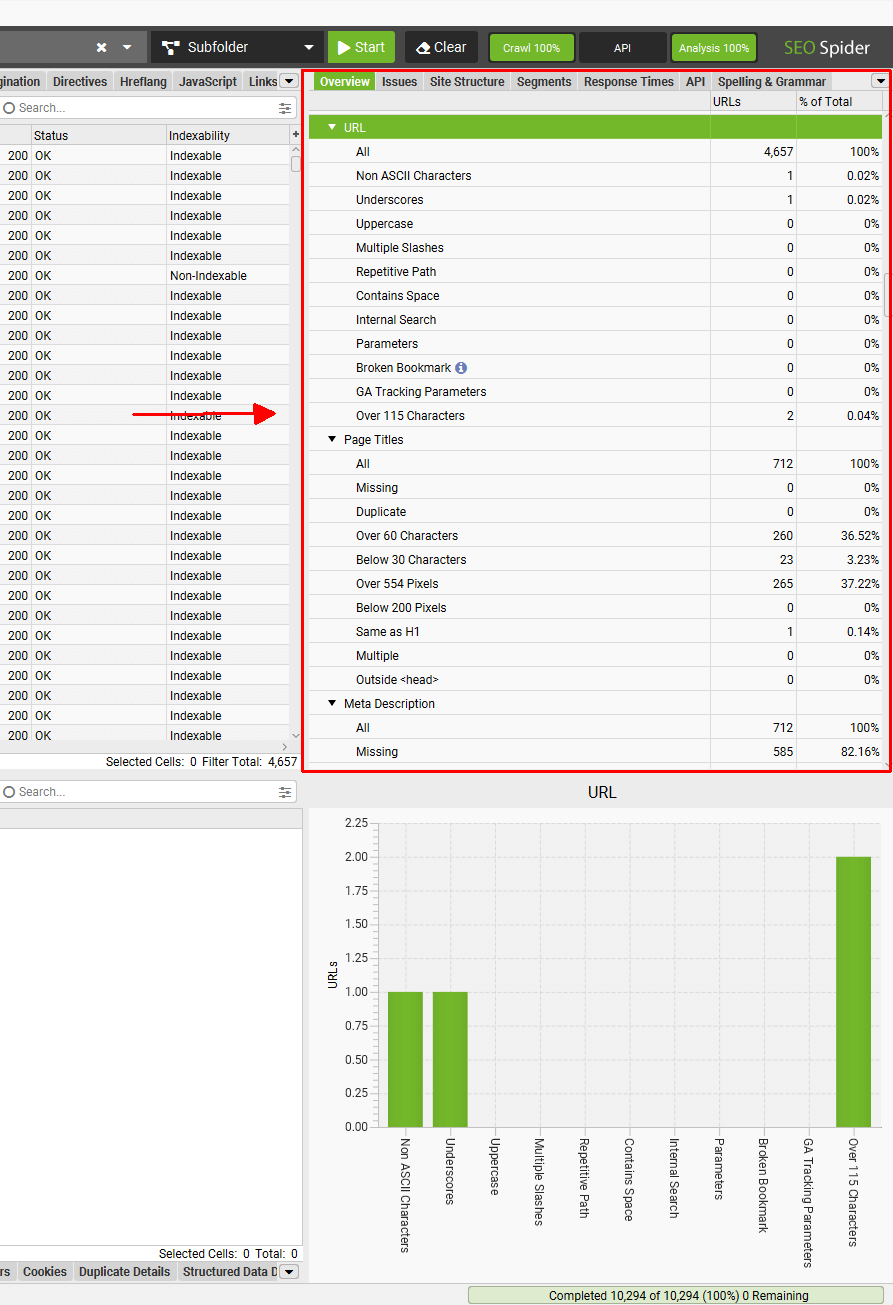Select the Non ASCII Characters filter row
This screenshot has height=1305, width=893.
pyautogui.click(x=596, y=176)
